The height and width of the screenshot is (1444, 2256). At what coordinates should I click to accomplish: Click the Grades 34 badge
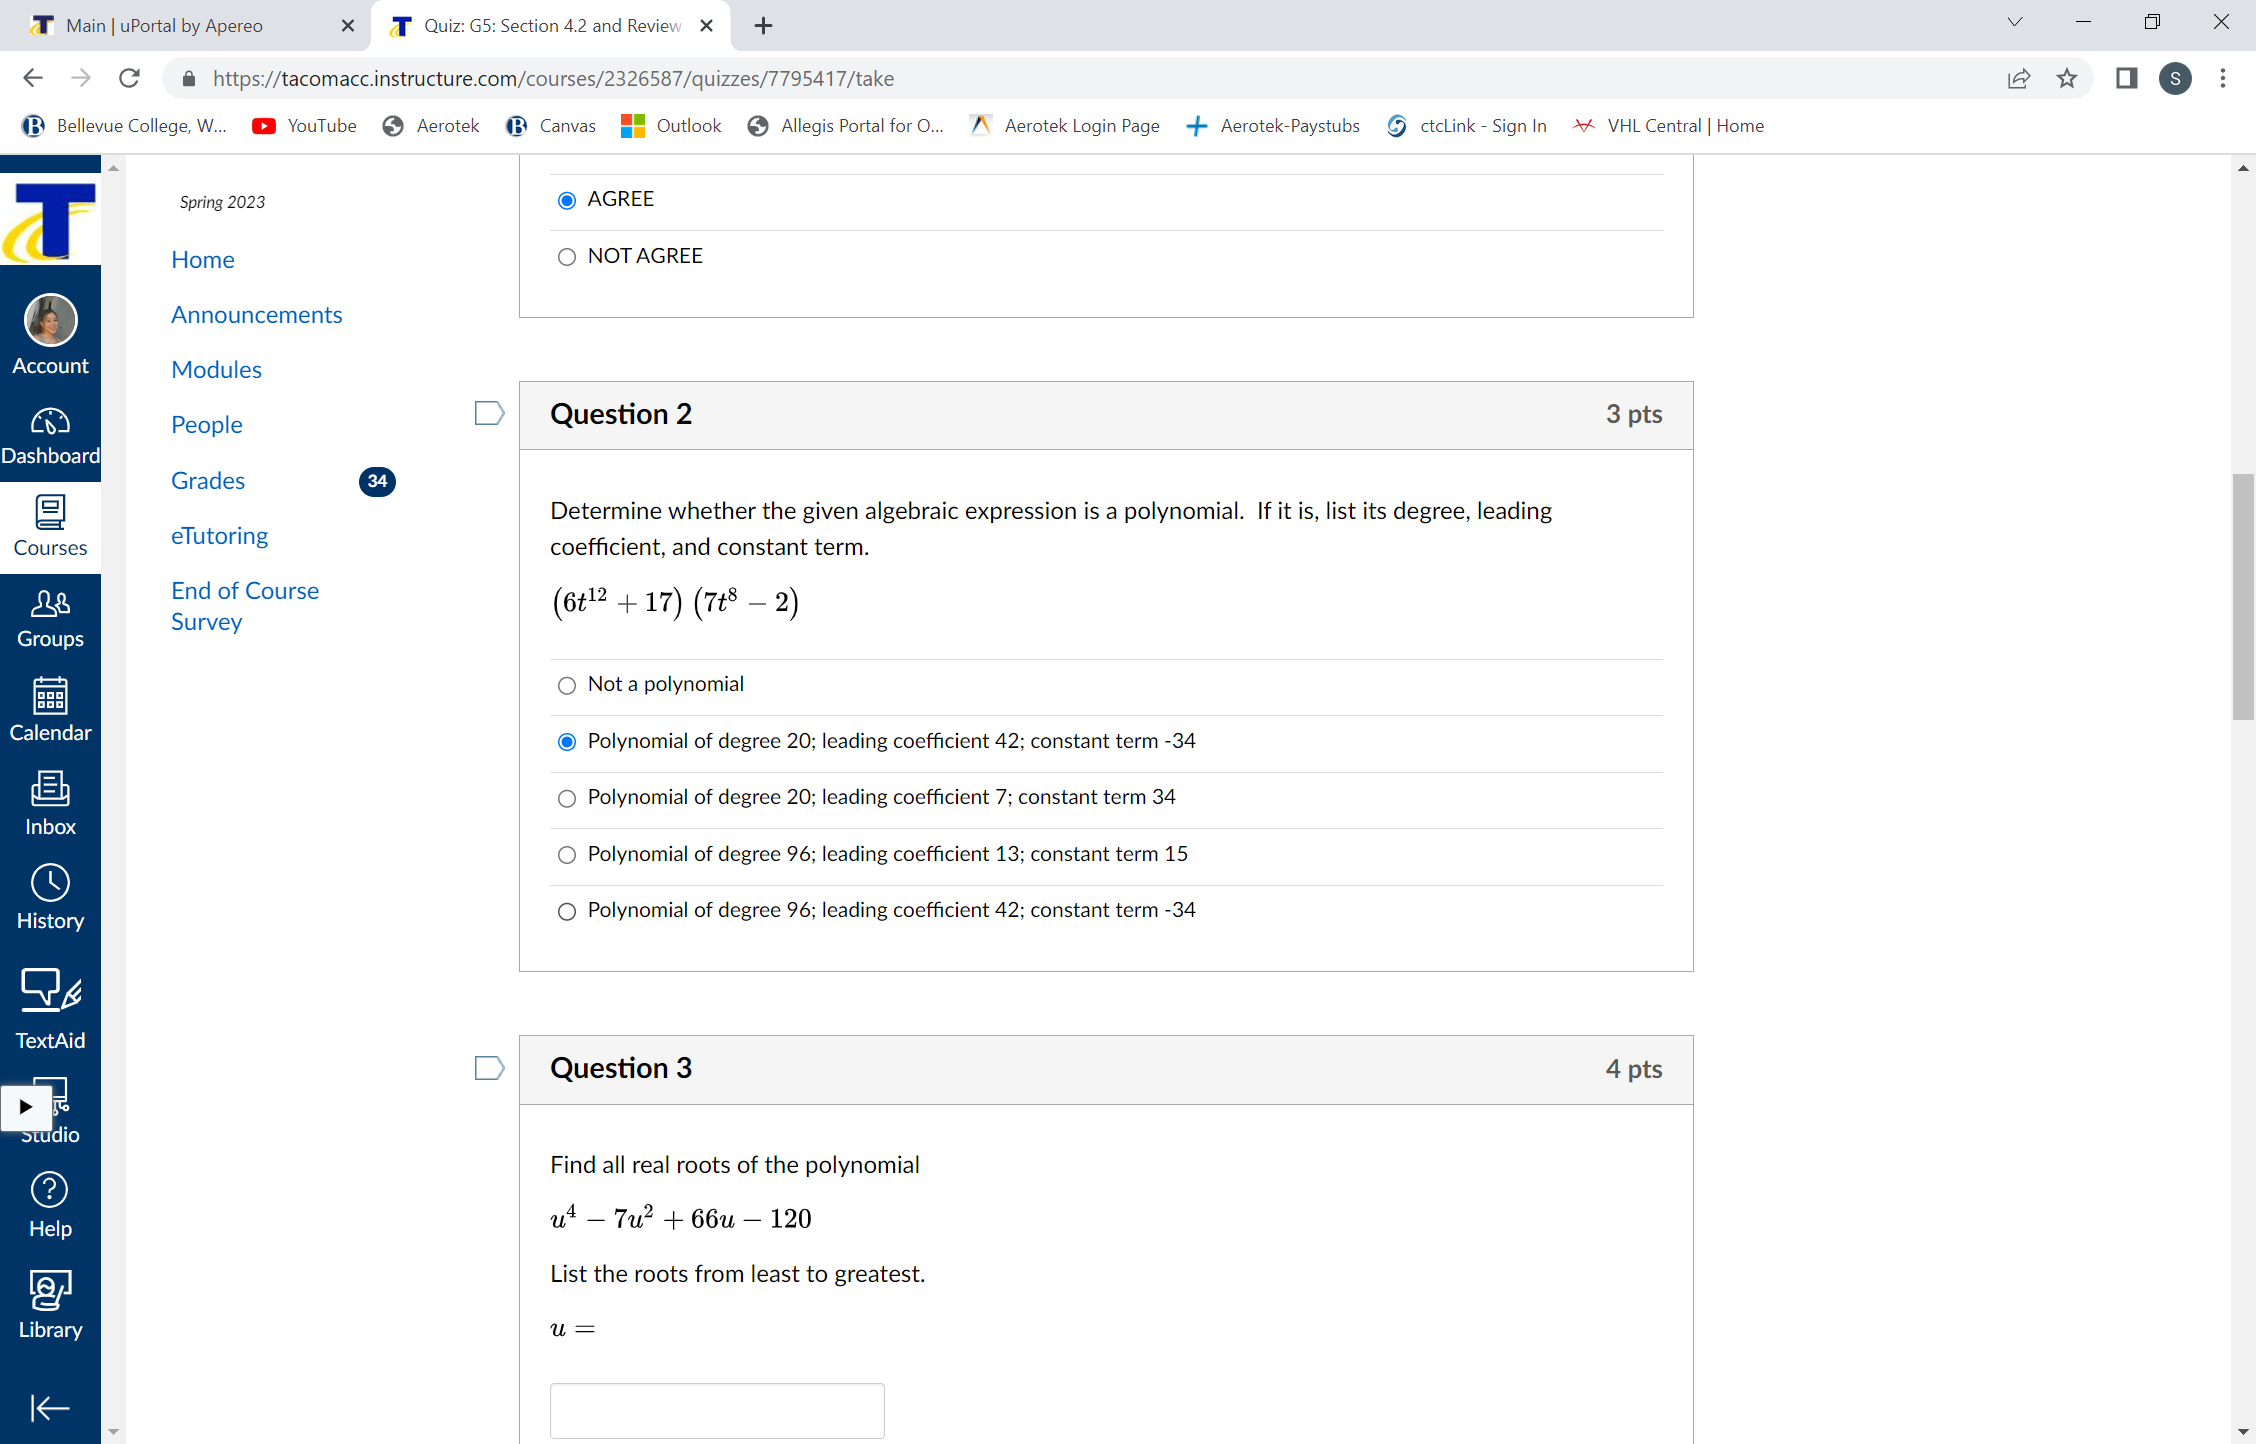pyautogui.click(x=377, y=481)
